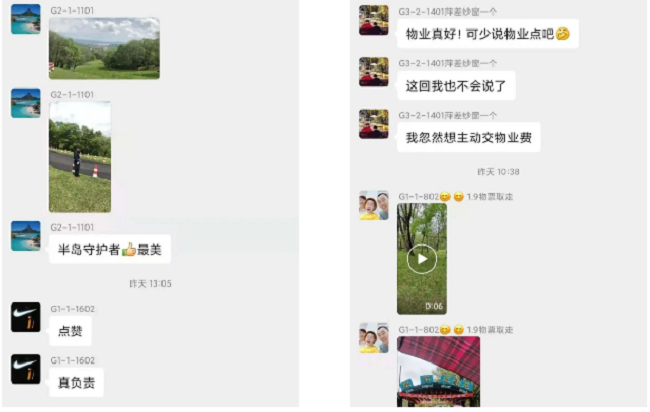This screenshot has width=650, height=412.
Task: Tap the beach avatar beside the guard photo
Action: 26,103
